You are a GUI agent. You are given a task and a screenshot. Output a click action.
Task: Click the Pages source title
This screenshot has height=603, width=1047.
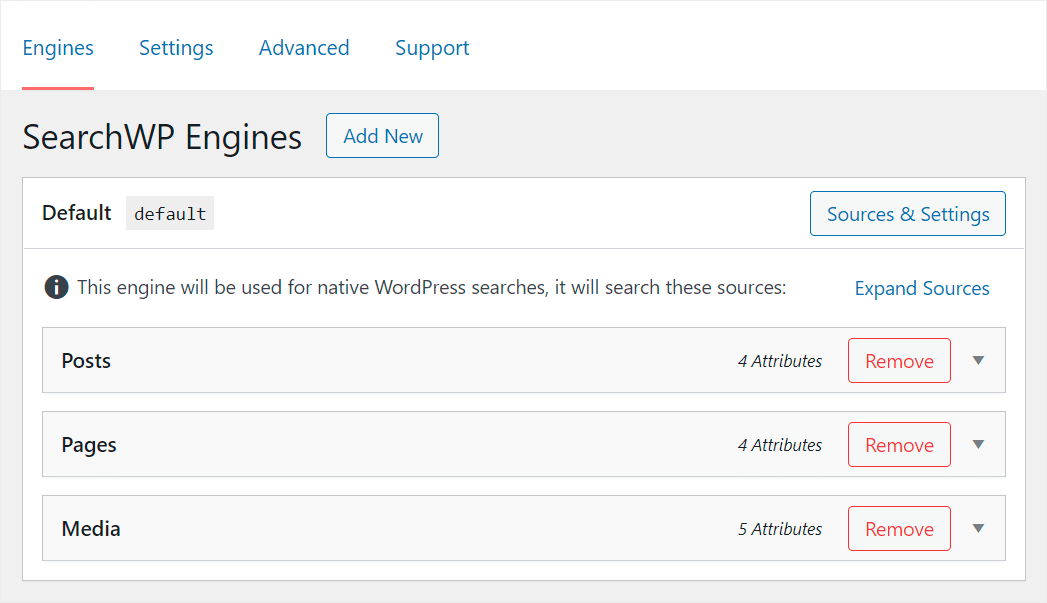coord(89,445)
